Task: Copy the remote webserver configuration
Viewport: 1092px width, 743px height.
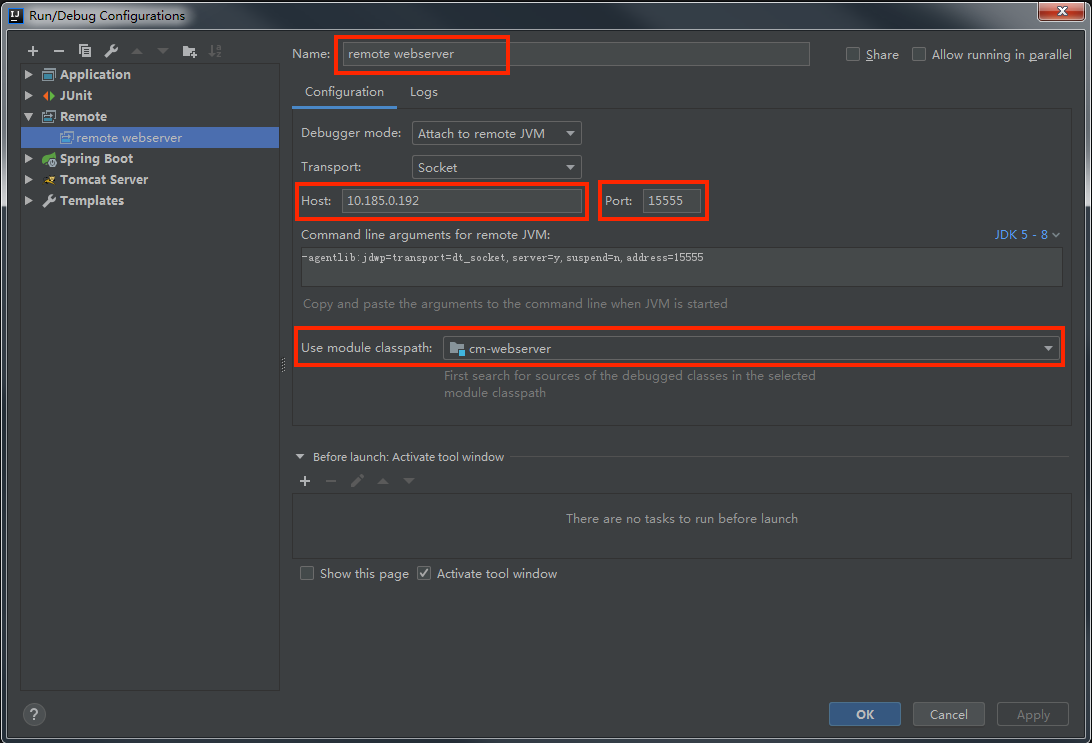Action: pyautogui.click(x=85, y=50)
